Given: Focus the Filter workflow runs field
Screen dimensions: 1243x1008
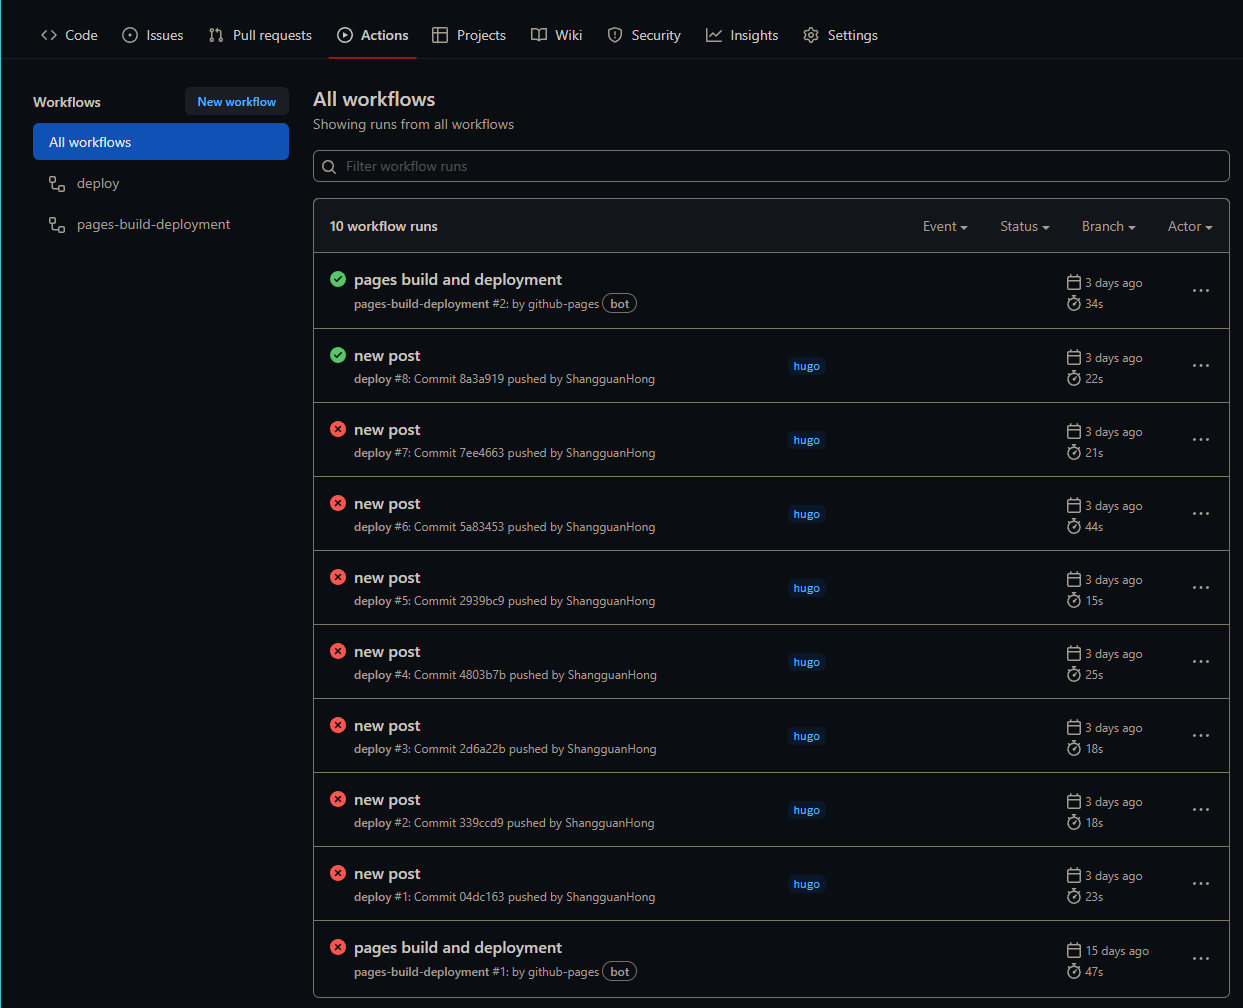Looking at the screenshot, I should point(771,166).
